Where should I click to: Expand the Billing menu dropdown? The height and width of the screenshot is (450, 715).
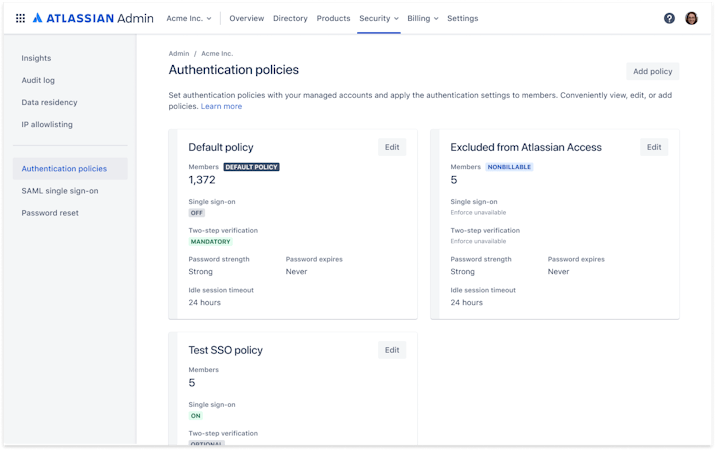pyautogui.click(x=423, y=18)
